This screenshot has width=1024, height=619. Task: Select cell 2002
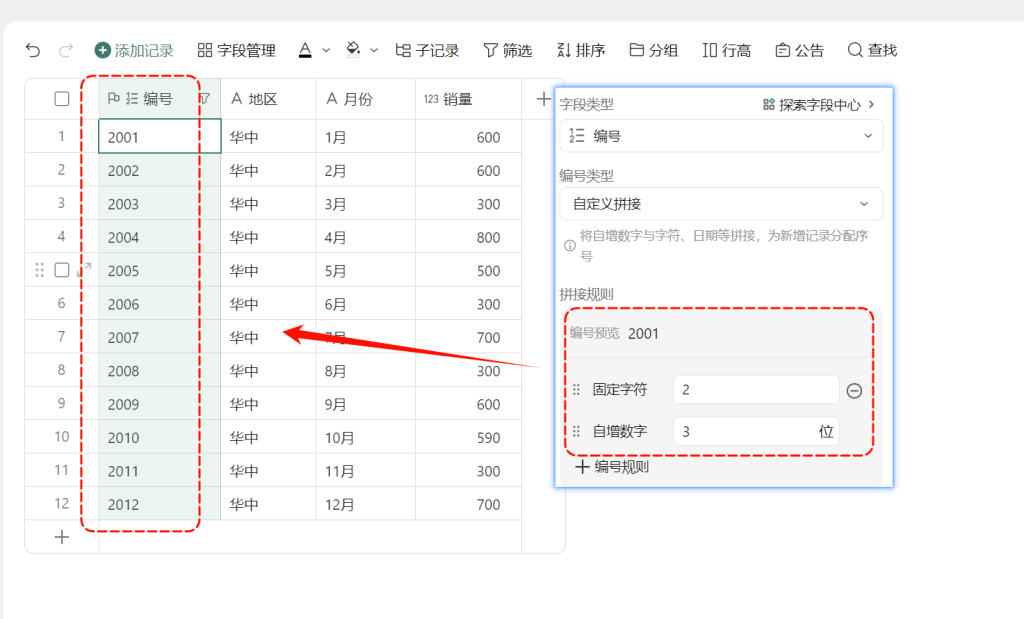159,170
